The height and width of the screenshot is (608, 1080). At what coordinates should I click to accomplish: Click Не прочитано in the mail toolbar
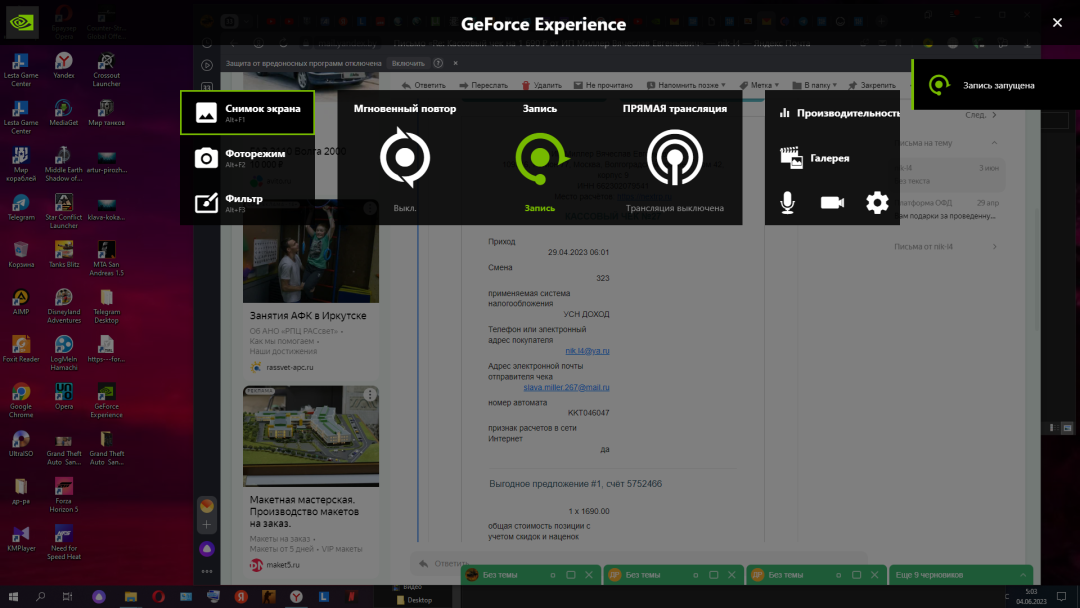coord(603,85)
